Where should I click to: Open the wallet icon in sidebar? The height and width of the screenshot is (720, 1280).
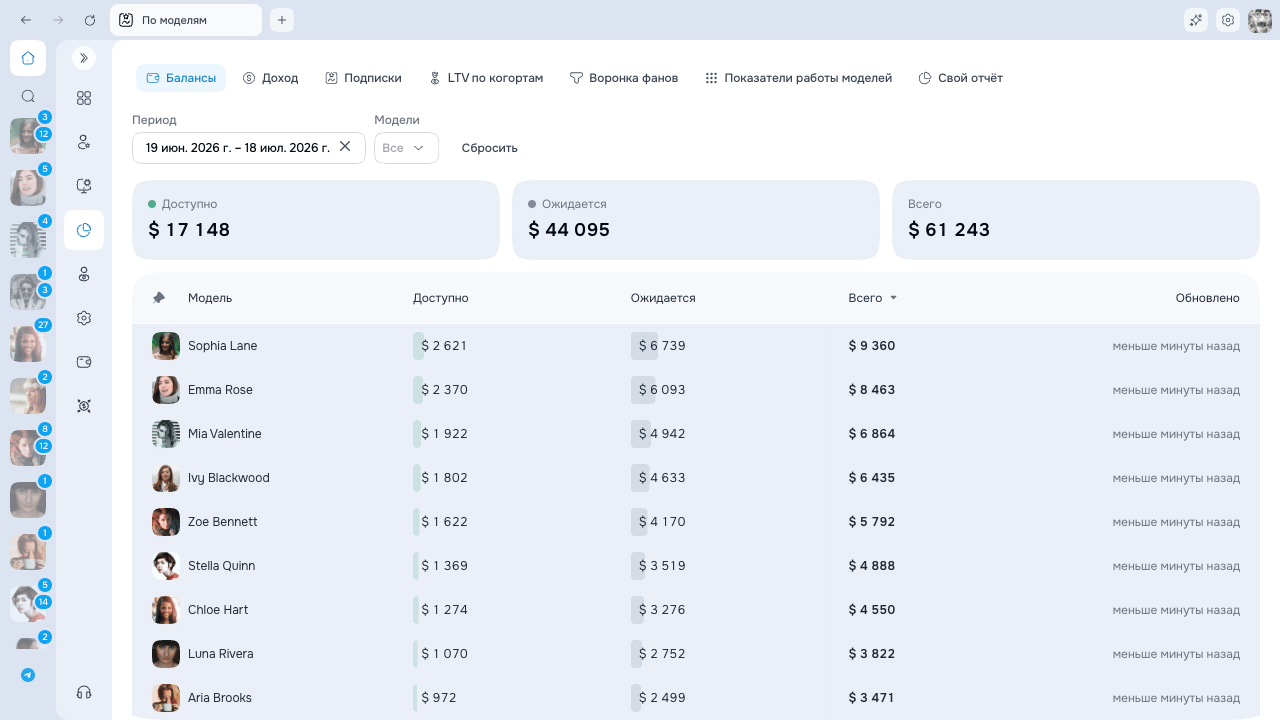coord(84,362)
